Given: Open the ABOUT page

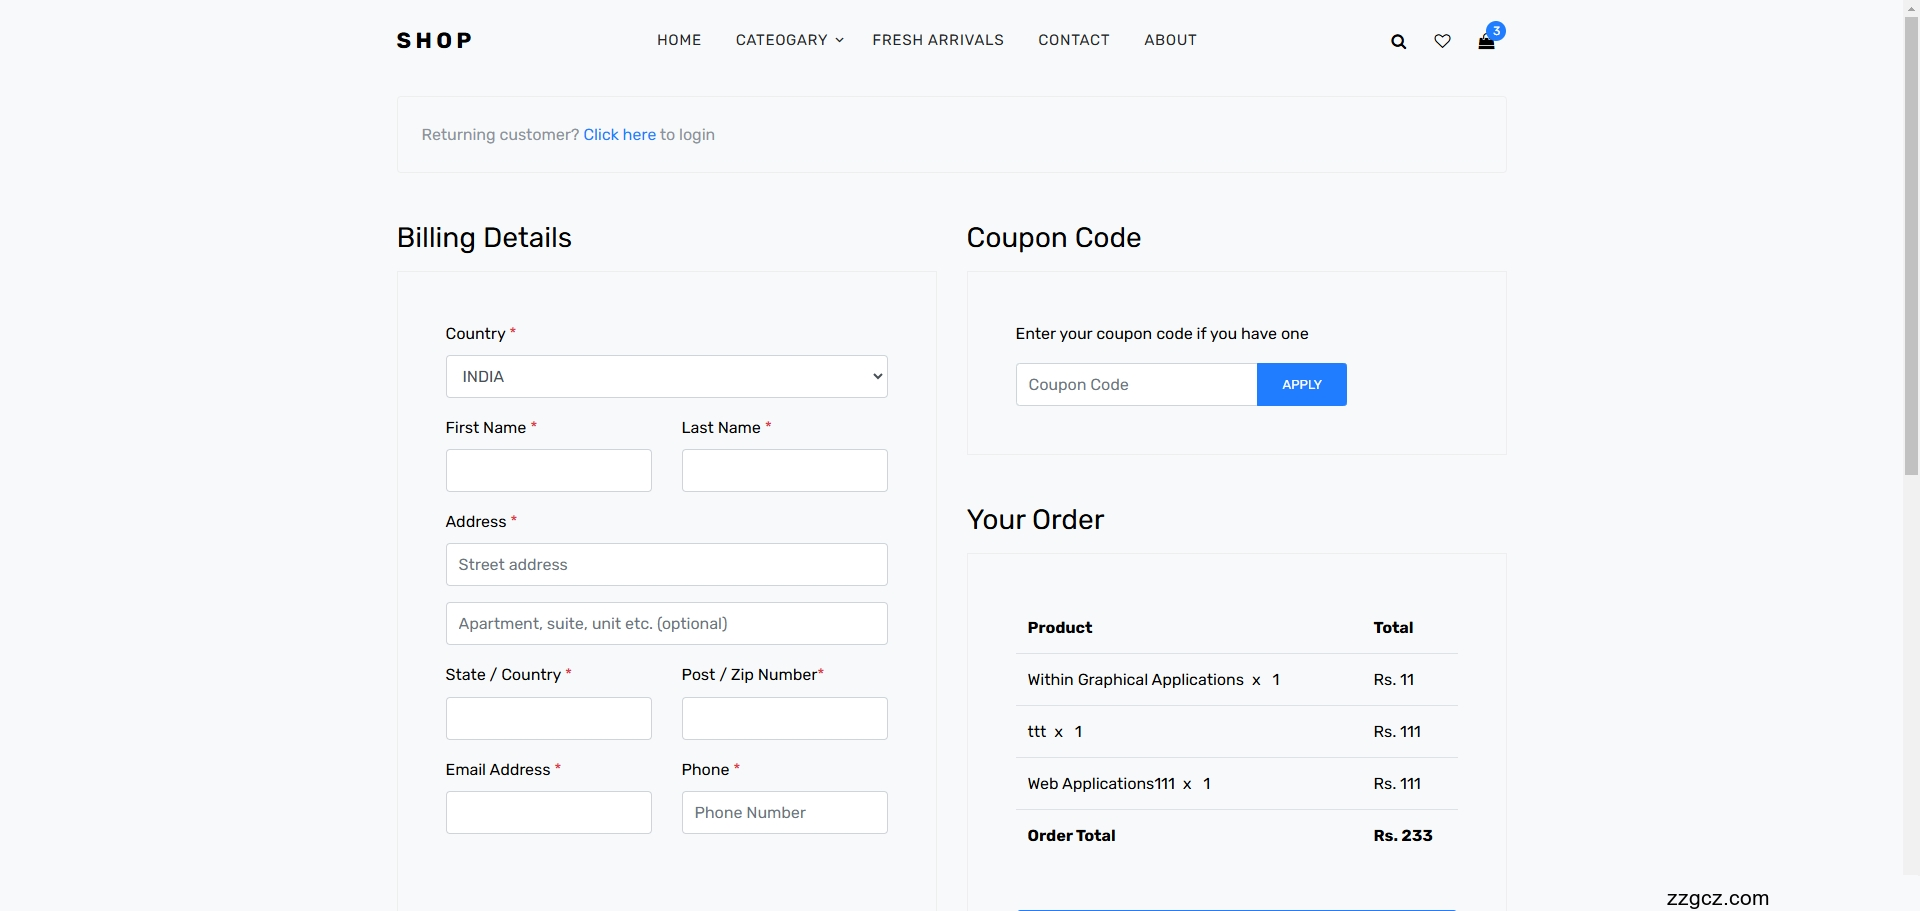Looking at the screenshot, I should [1170, 40].
